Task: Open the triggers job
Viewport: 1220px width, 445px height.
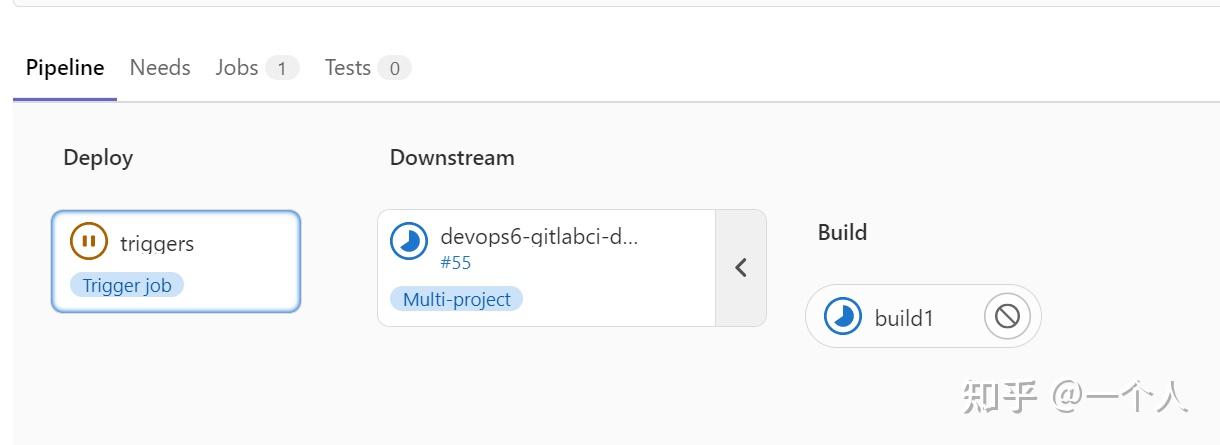Action: pyautogui.click(x=157, y=243)
